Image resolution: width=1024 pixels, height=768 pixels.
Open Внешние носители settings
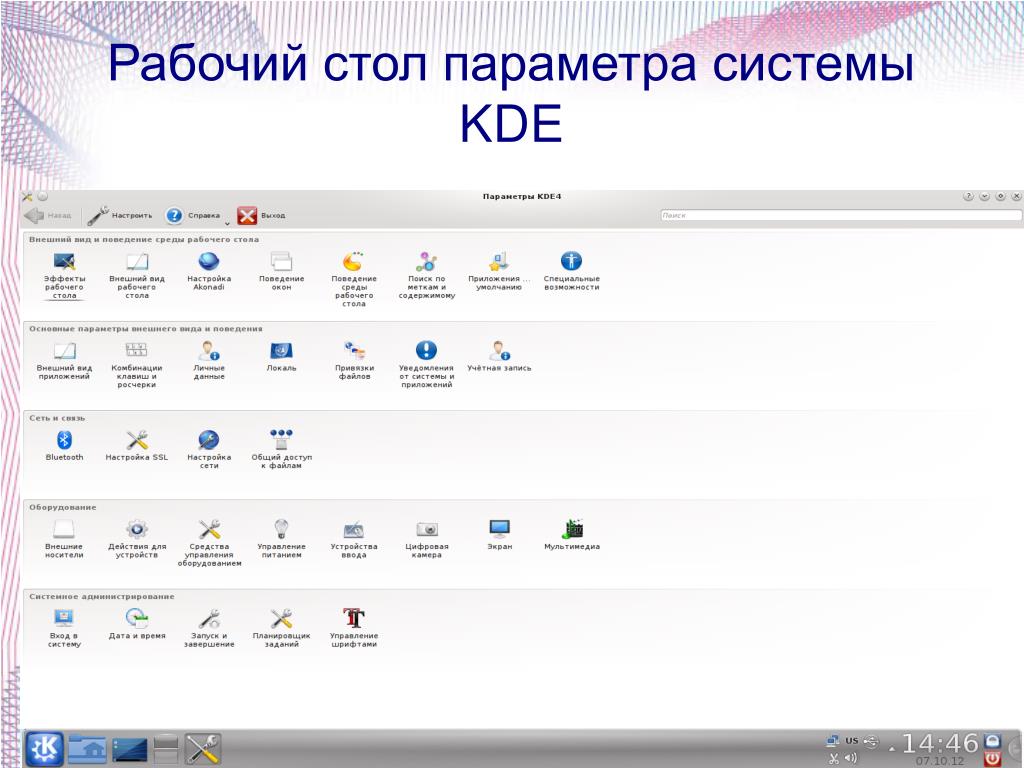pyautogui.click(x=64, y=539)
